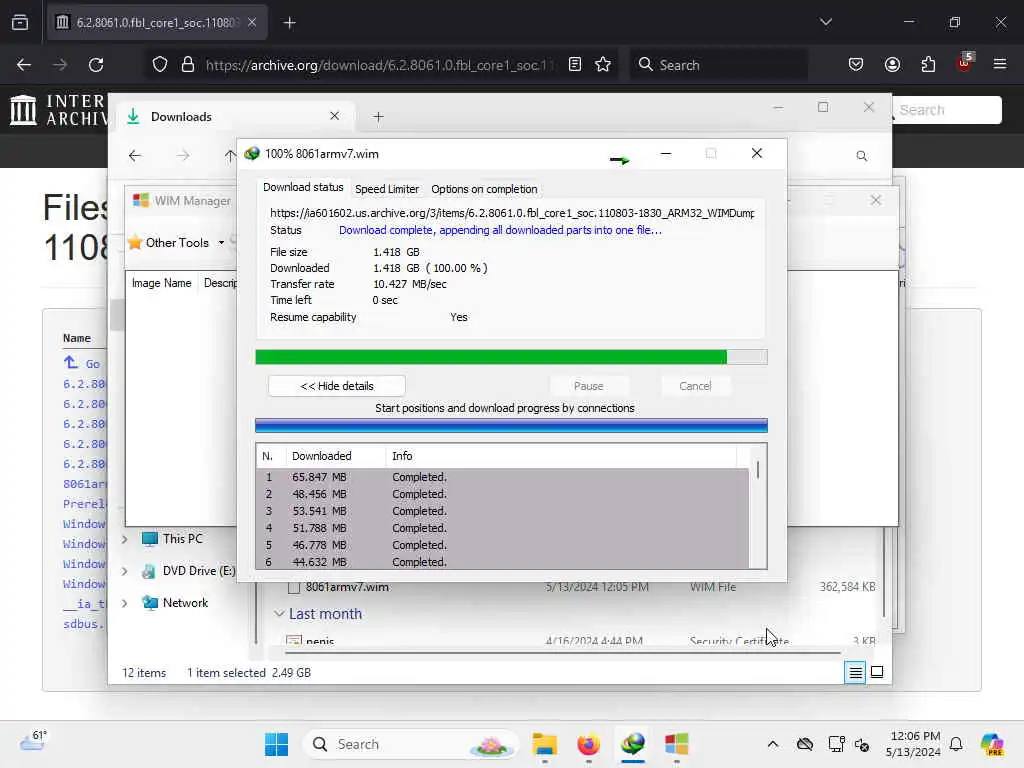
Task: Select connection row 1 with 65.847 MB
Action: coord(502,477)
